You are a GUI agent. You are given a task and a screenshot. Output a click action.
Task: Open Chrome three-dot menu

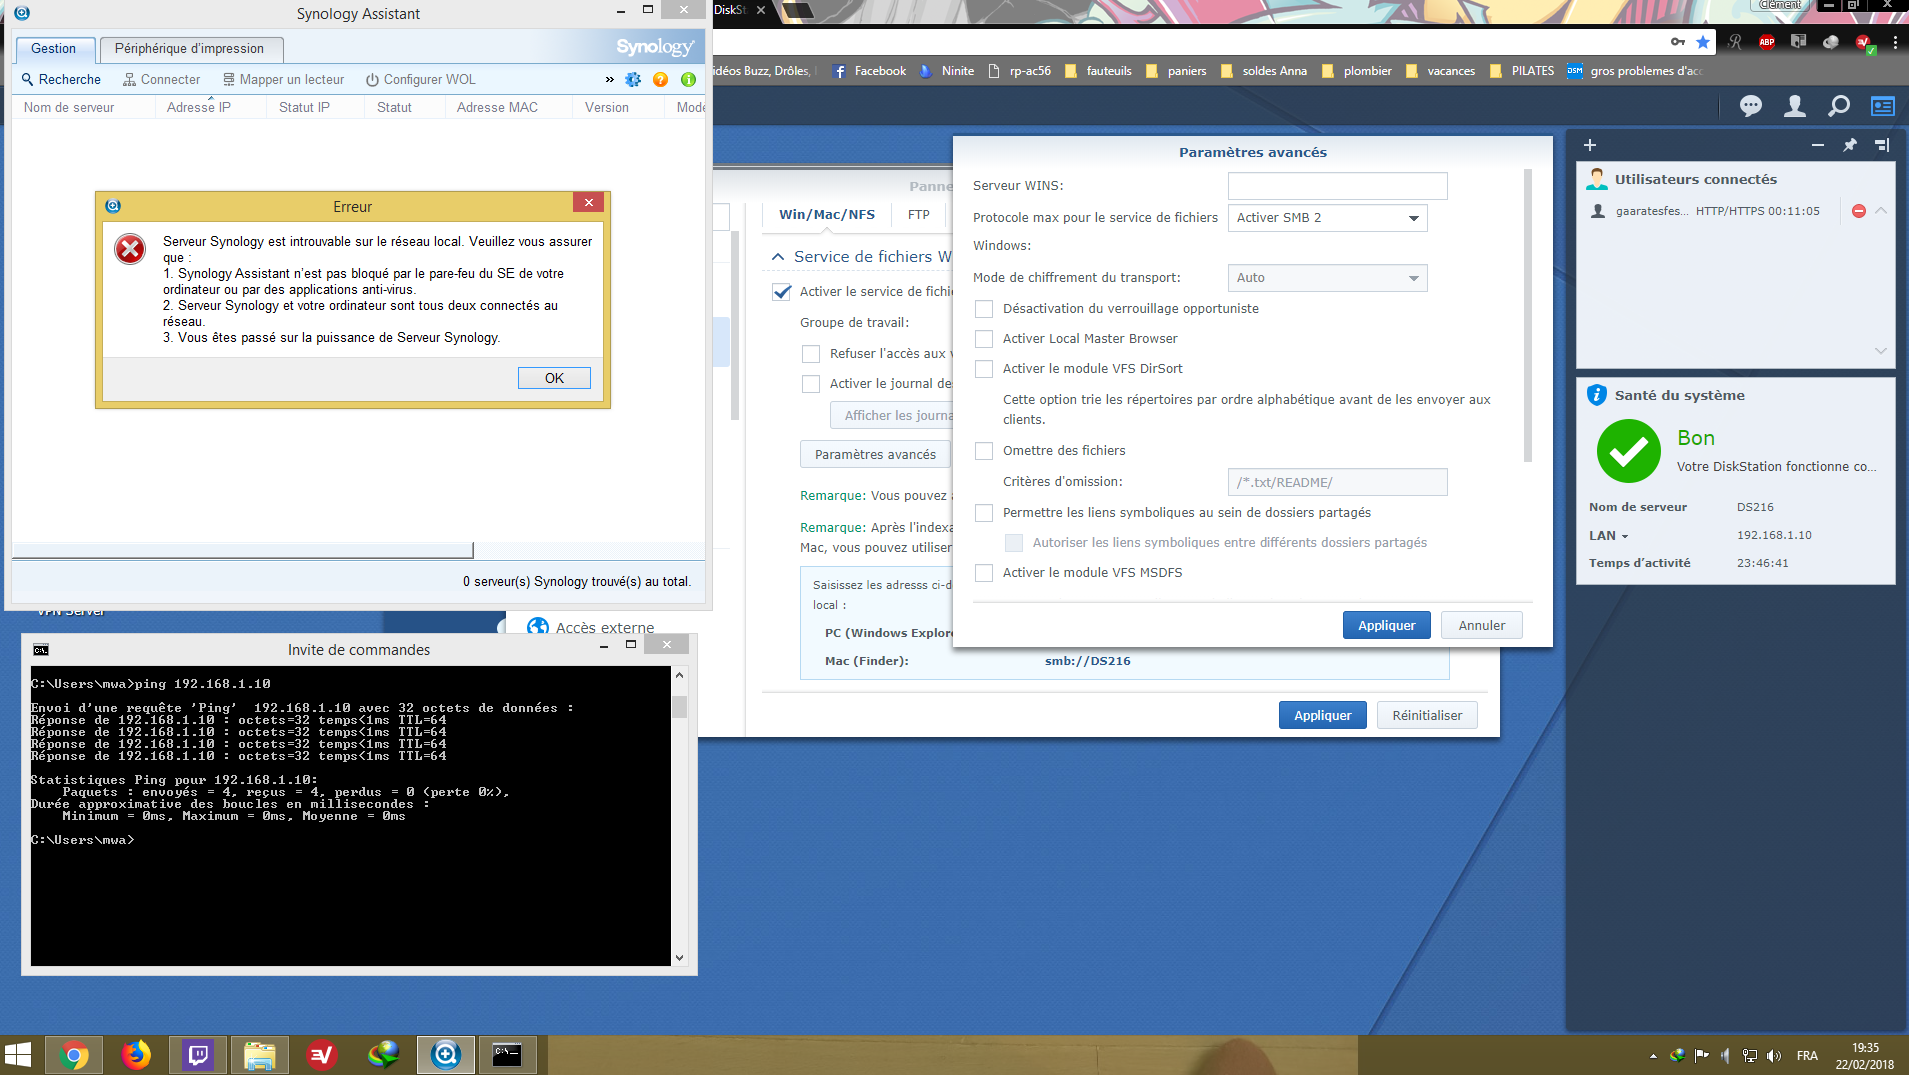tap(1895, 42)
